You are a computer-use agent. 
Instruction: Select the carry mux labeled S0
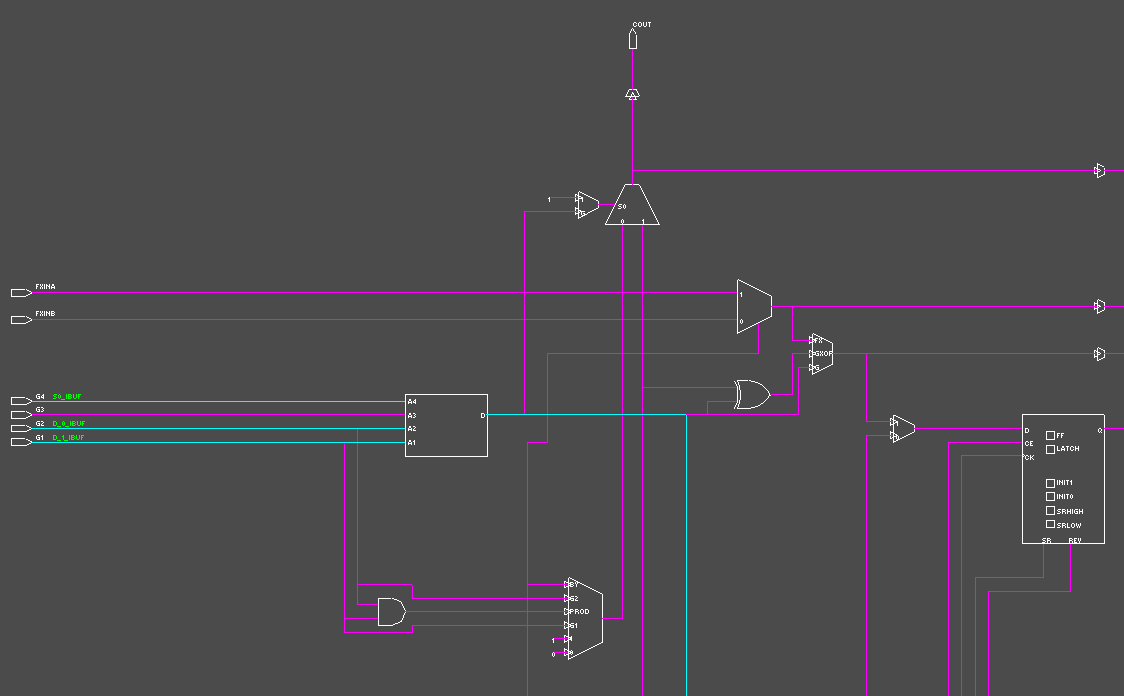click(632, 205)
